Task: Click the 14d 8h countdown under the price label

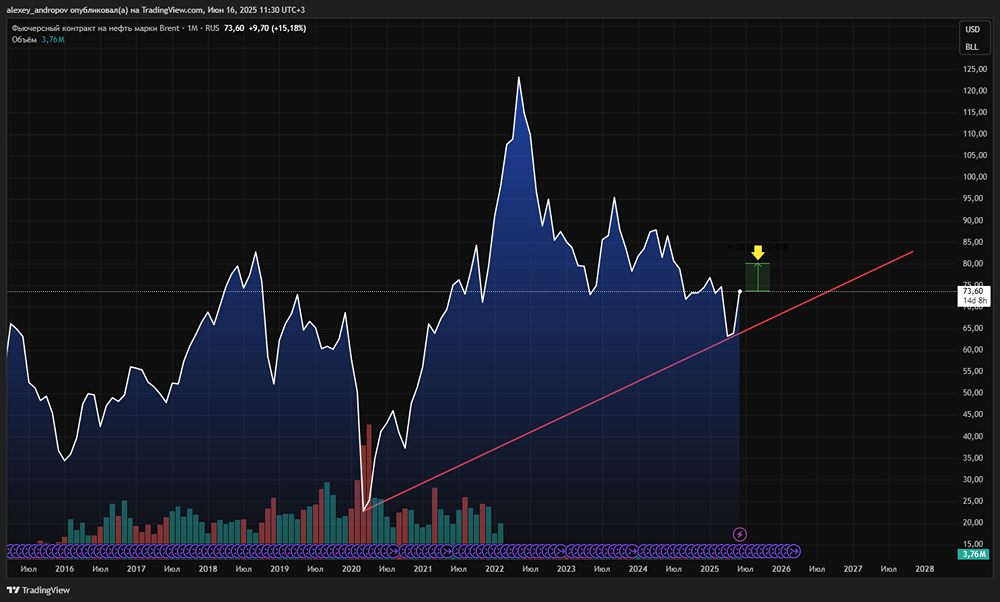Action: pyautogui.click(x=974, y=300)
